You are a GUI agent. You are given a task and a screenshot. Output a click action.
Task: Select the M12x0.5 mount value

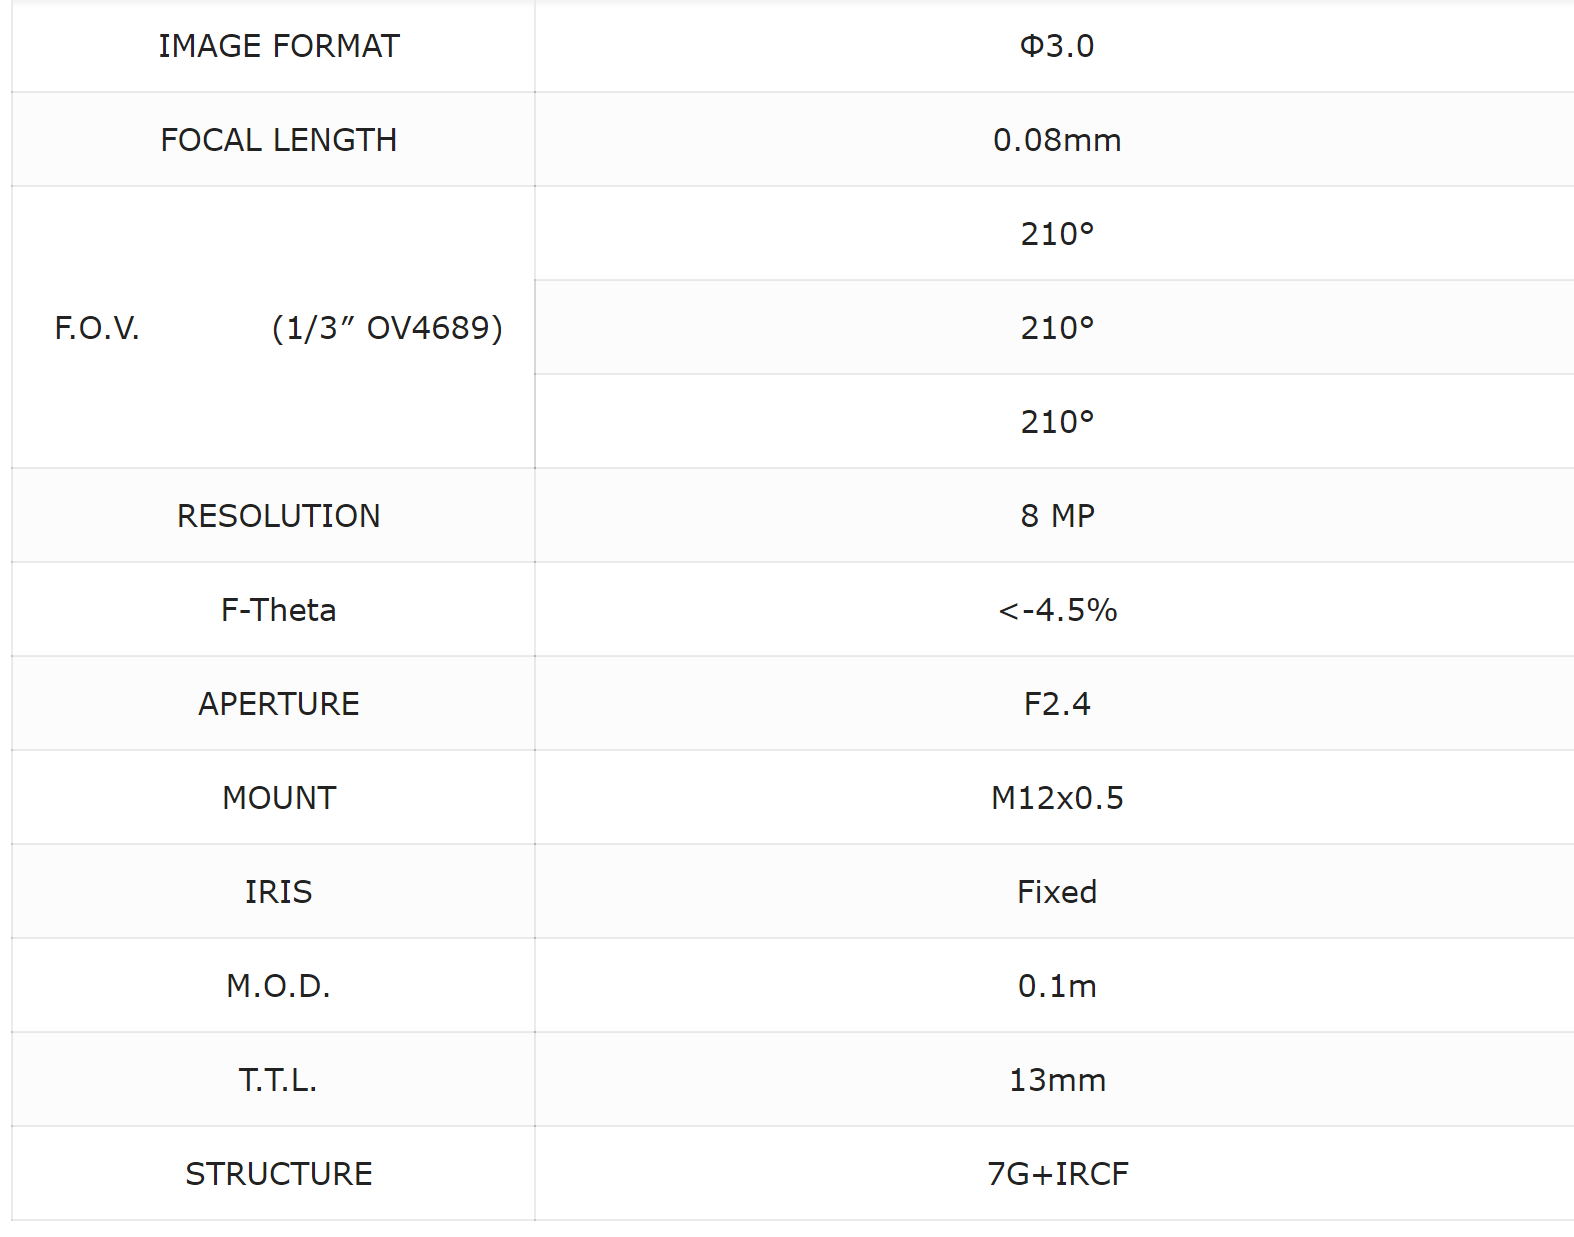point(1057,798)
